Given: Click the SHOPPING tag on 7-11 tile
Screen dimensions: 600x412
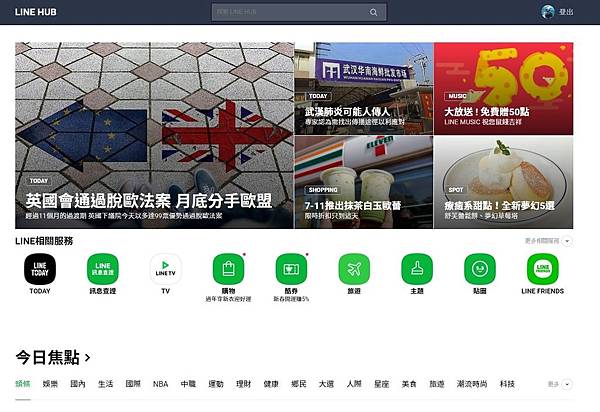Looking at the screenshot, I should 323,190.
